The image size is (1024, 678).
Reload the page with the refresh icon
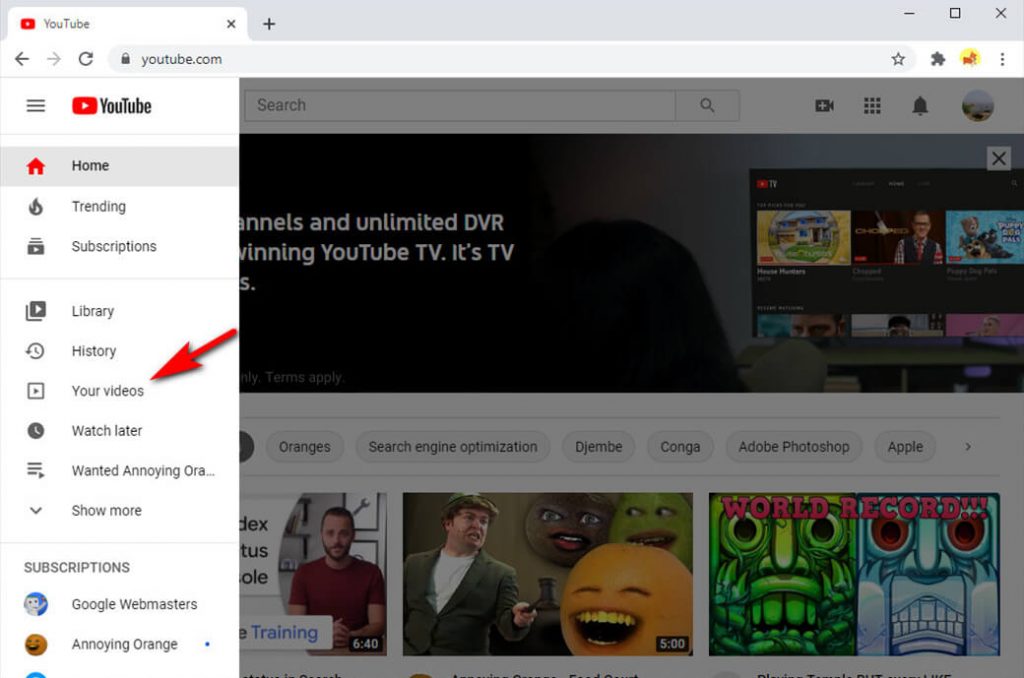click(86, 59)
